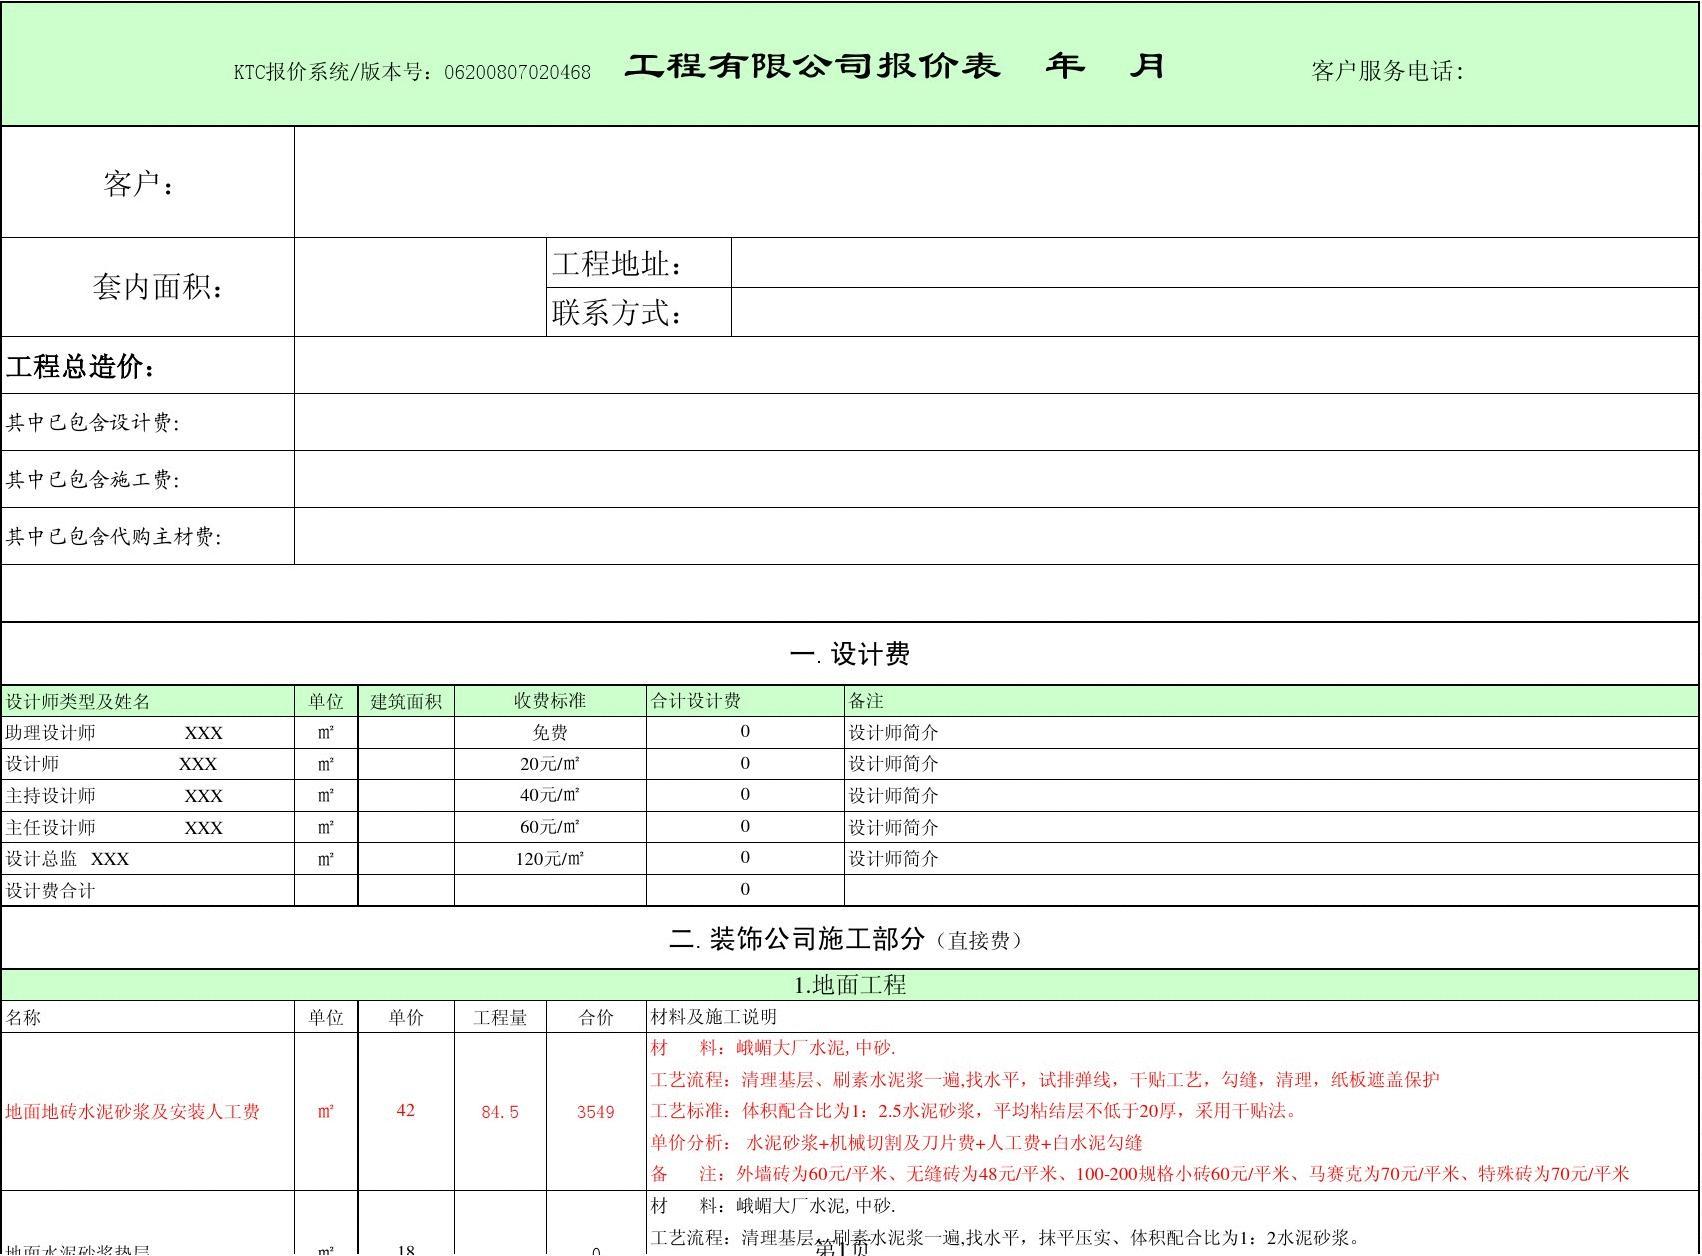Click the 合计设计费 column header

[x=745, y=701]
